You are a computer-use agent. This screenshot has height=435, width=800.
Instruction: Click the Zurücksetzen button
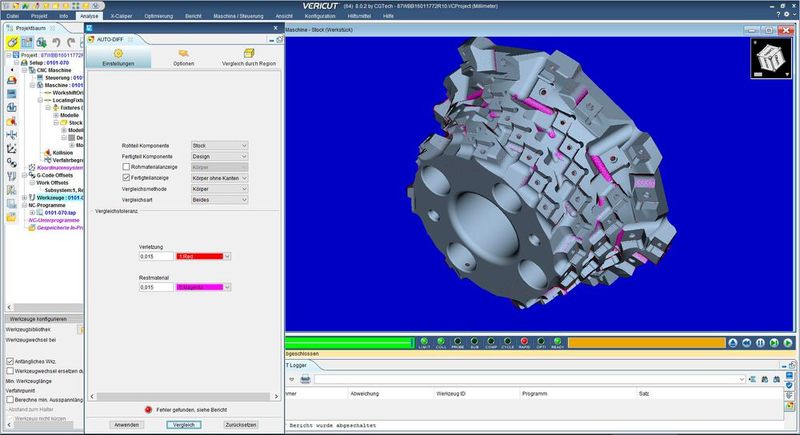click(241, 424)
